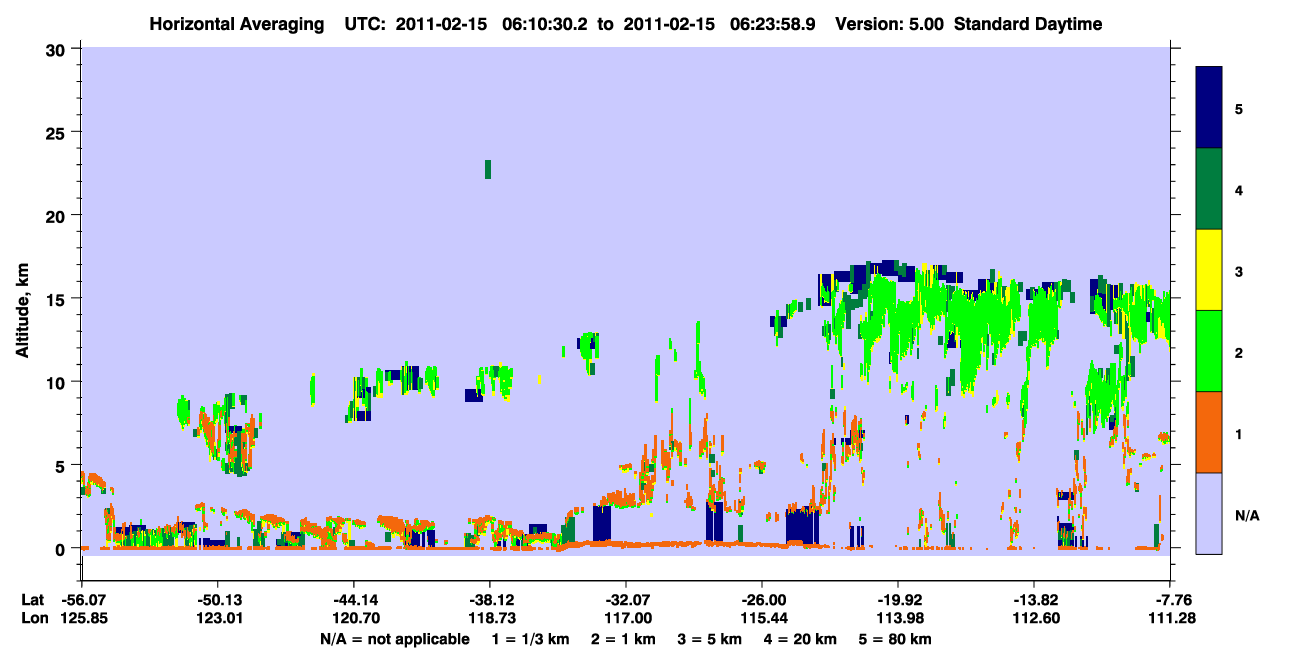
Task: Click the colorbar label '4'
Action: [x=1239, y=189]
